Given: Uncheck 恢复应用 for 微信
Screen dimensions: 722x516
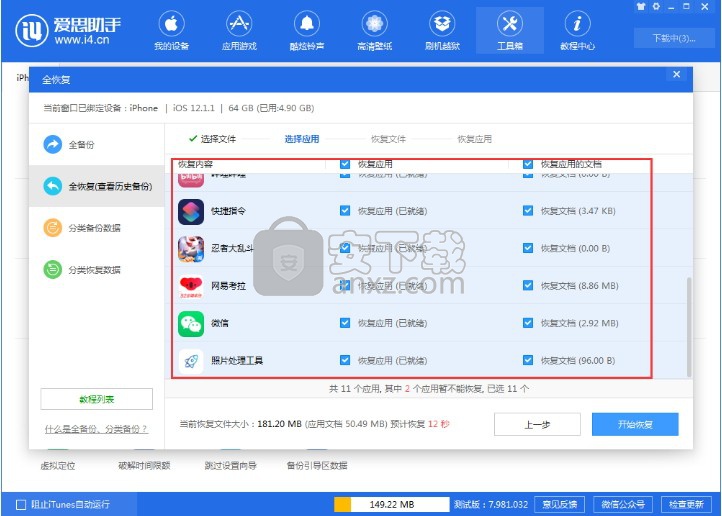Looking at the screenshot, I should [345, 323].
